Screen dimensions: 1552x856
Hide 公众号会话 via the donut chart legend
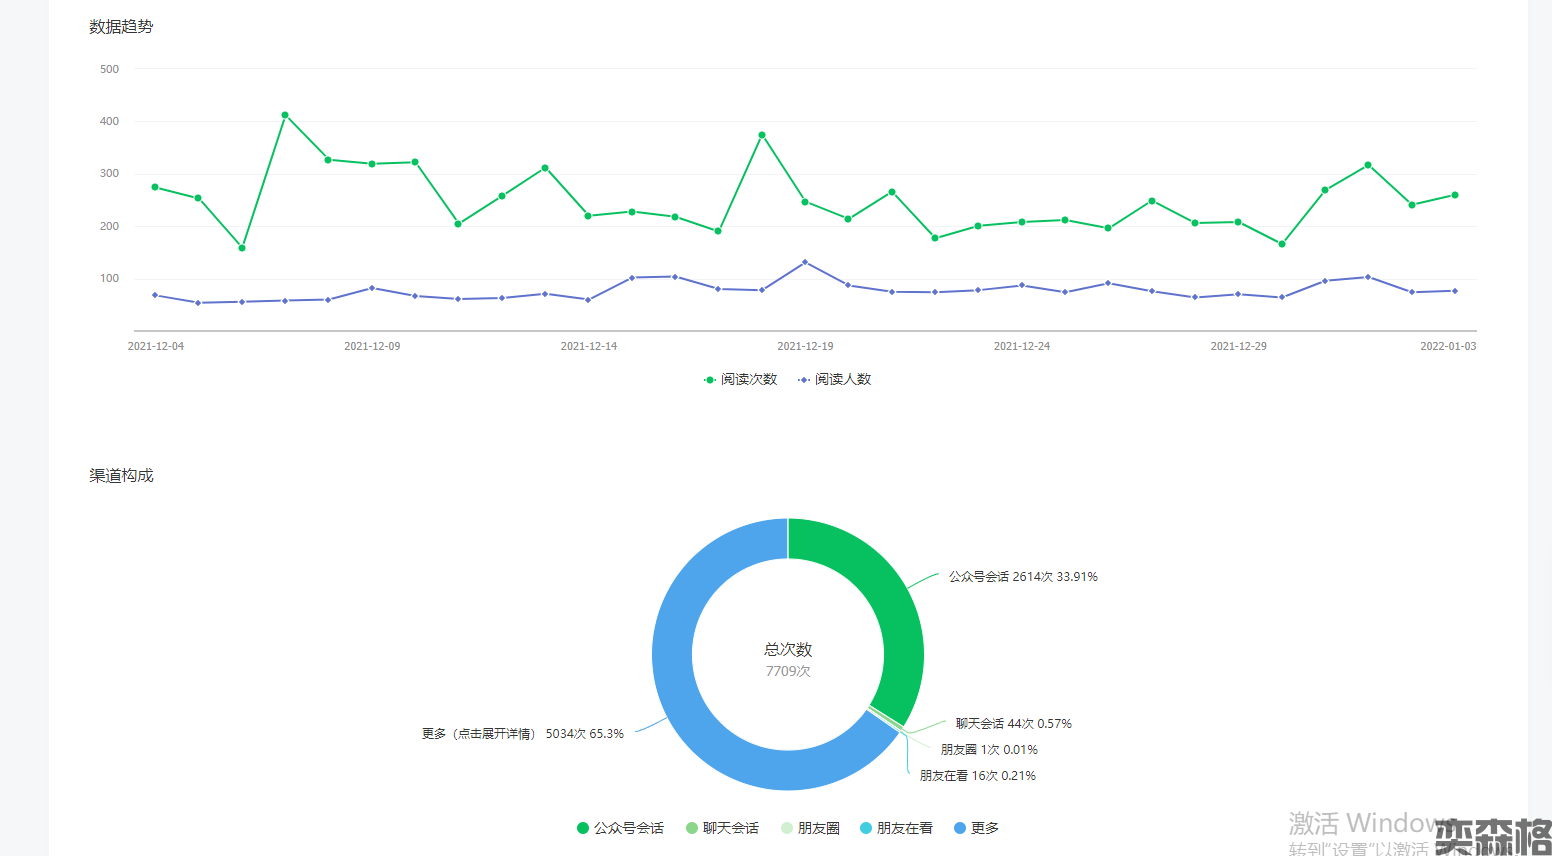tap(620, 828)
